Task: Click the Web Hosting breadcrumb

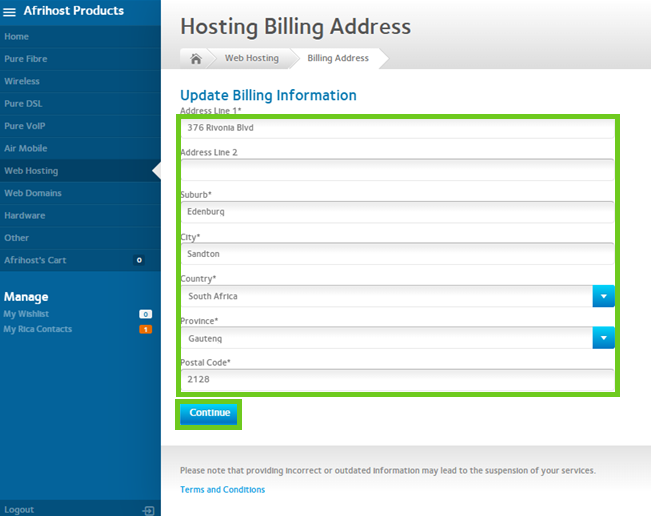Action: (x=251, y=59)
